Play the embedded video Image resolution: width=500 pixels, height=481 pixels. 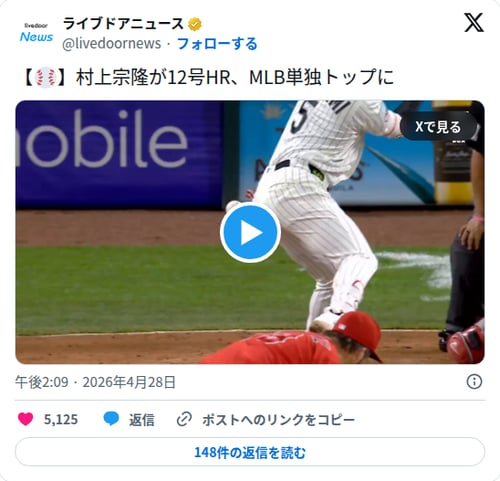coord(250,232)
